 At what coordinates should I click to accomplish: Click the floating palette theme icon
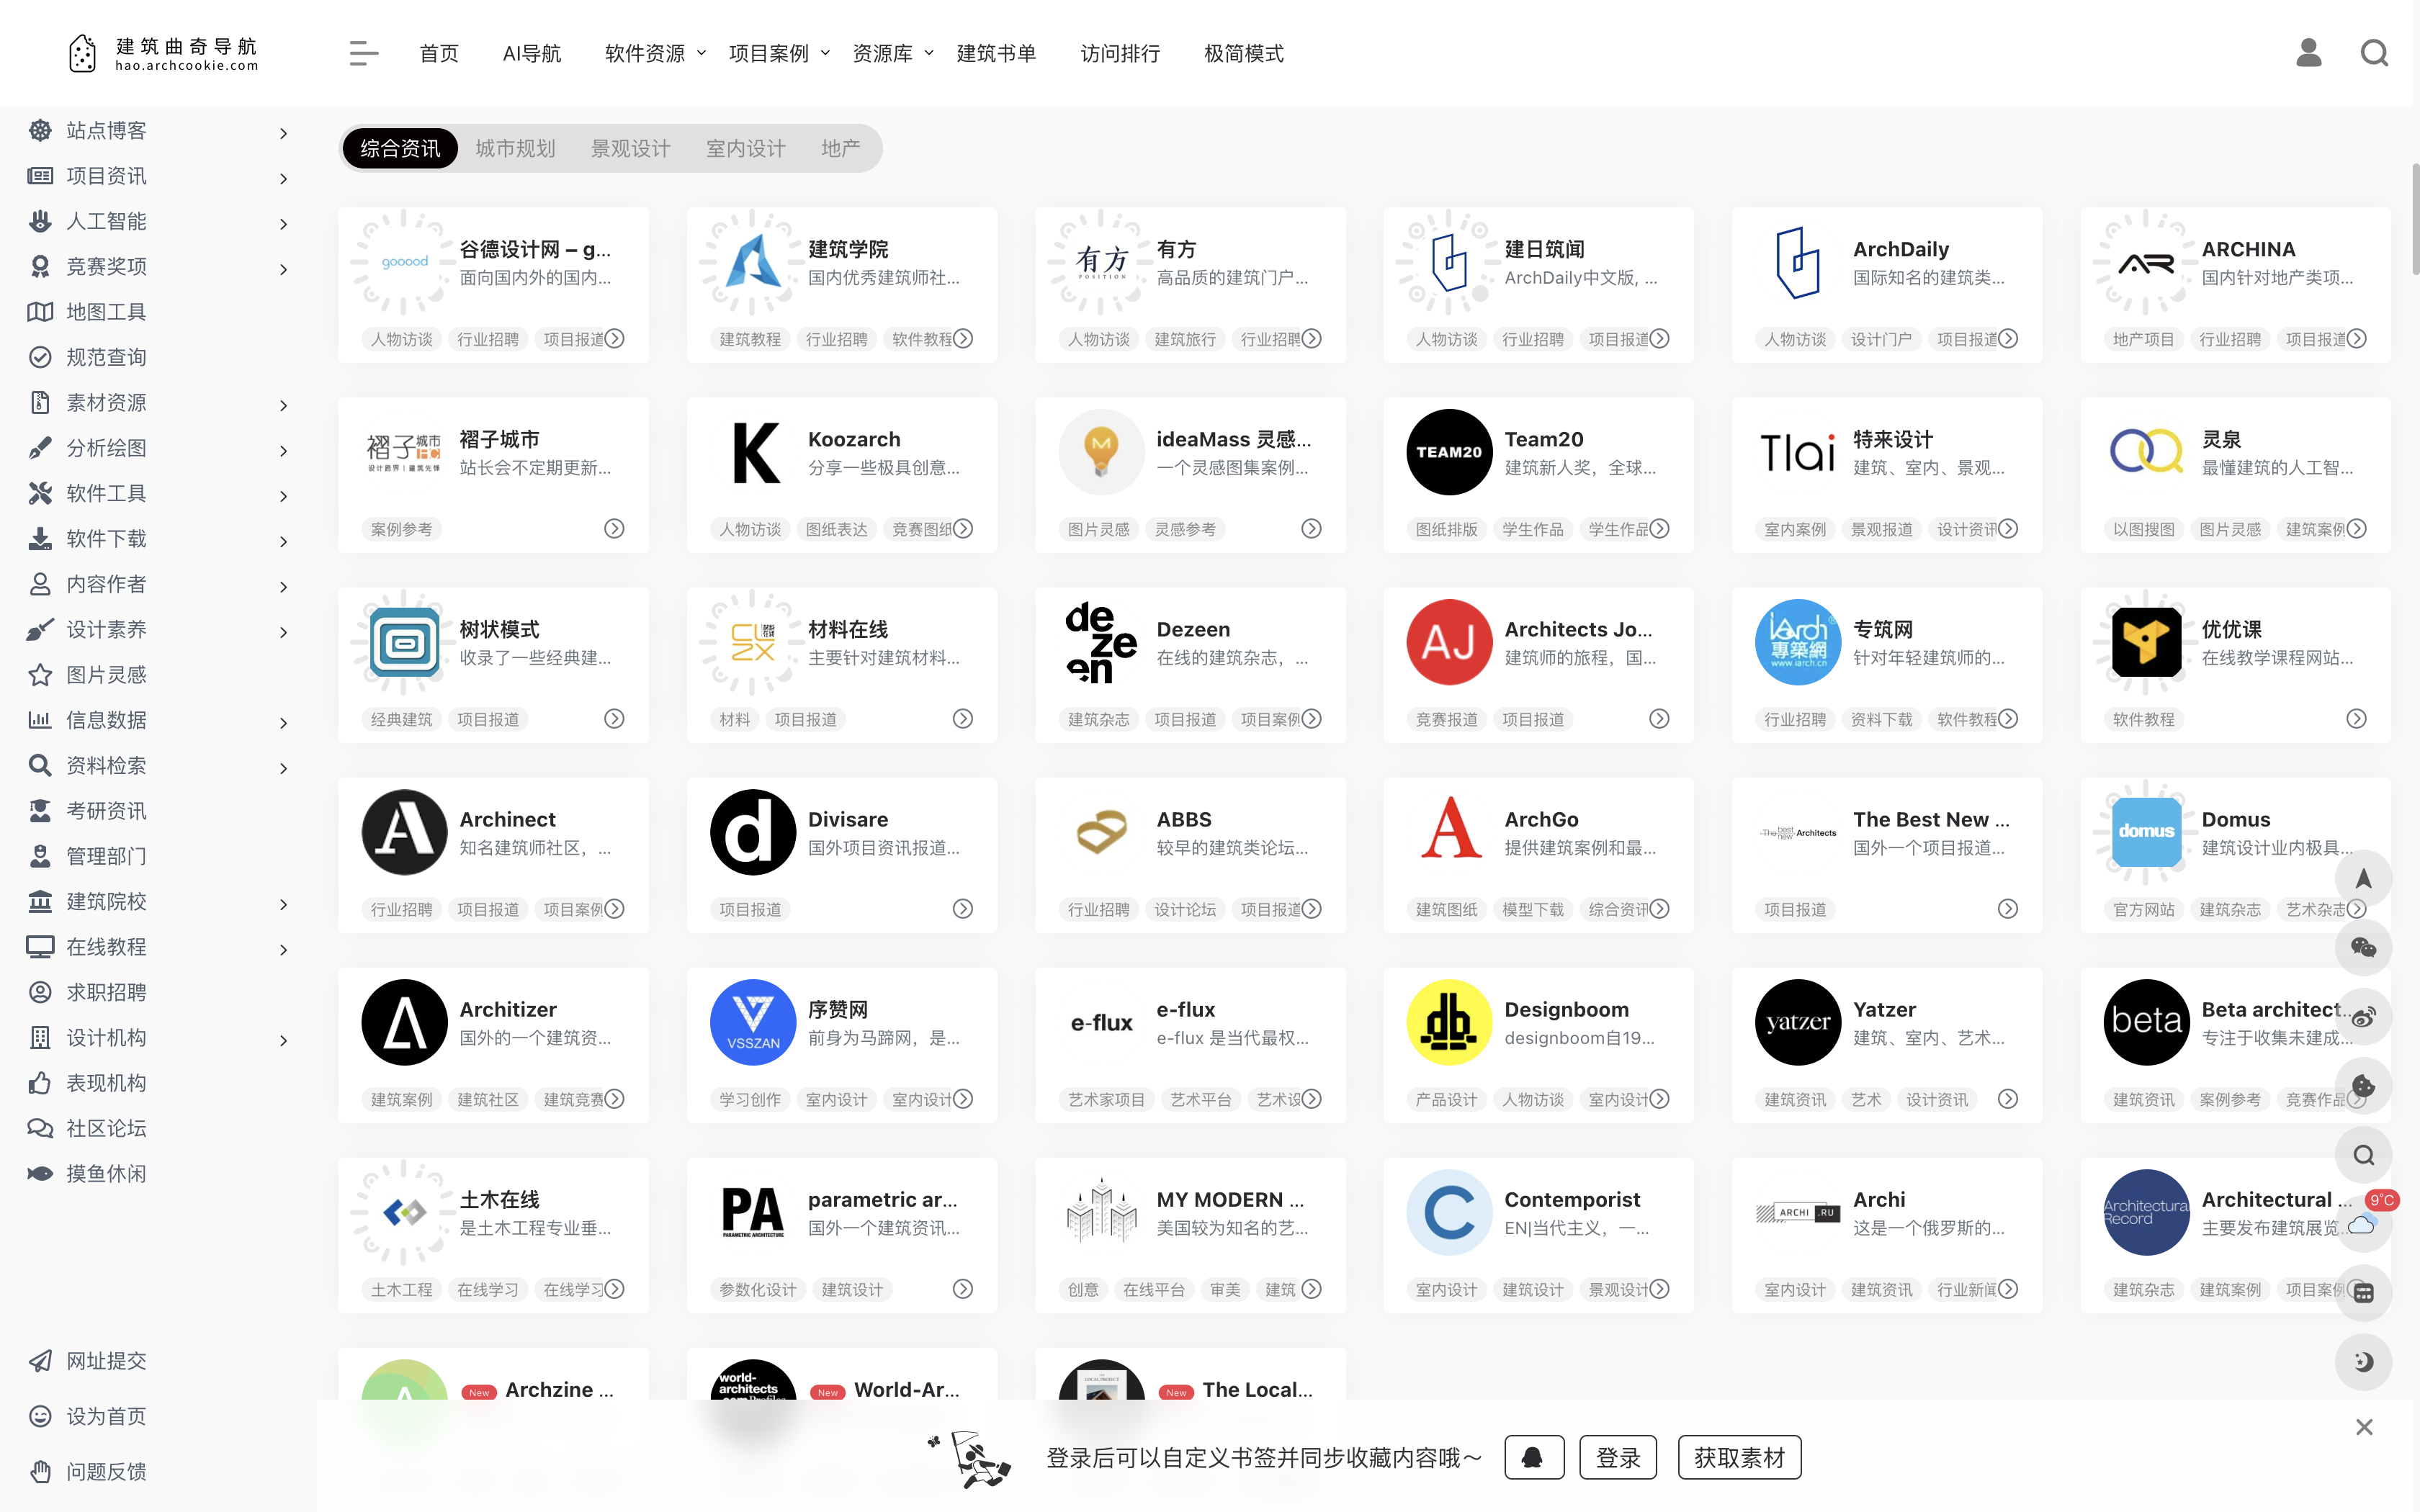[2363, 1086]
